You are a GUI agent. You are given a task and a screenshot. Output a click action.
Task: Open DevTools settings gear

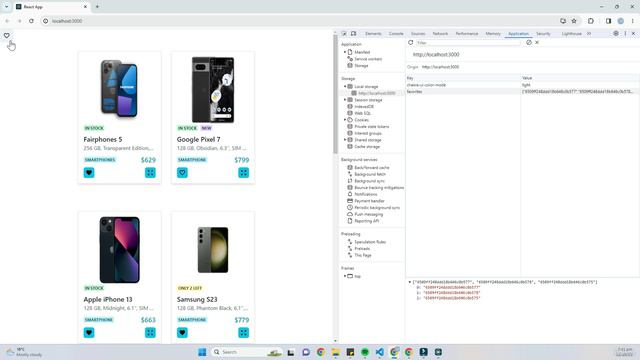(x=616, y=33)
